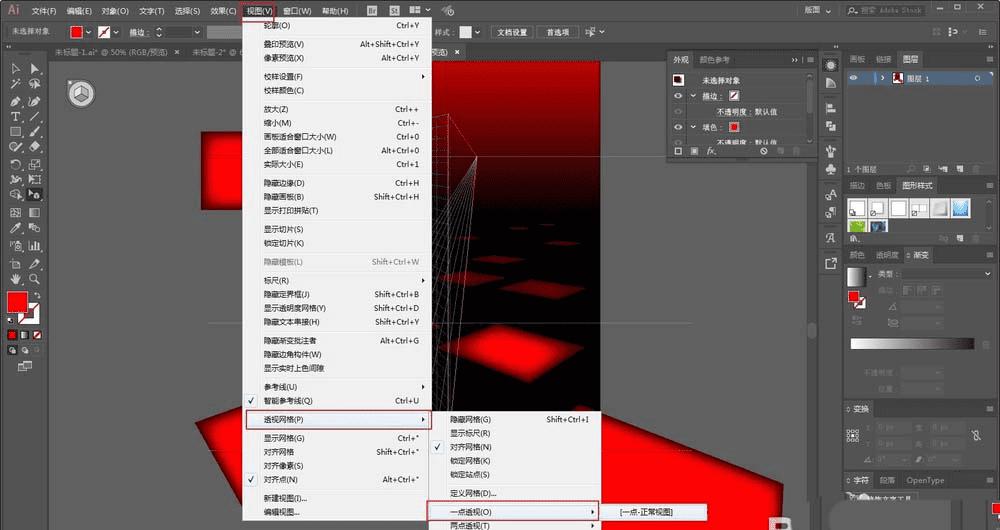The width and height of the screenshot is (1000, 530).
Task: Toggle visibility of 图层 1 layer
Action: (x=853, y=78)
